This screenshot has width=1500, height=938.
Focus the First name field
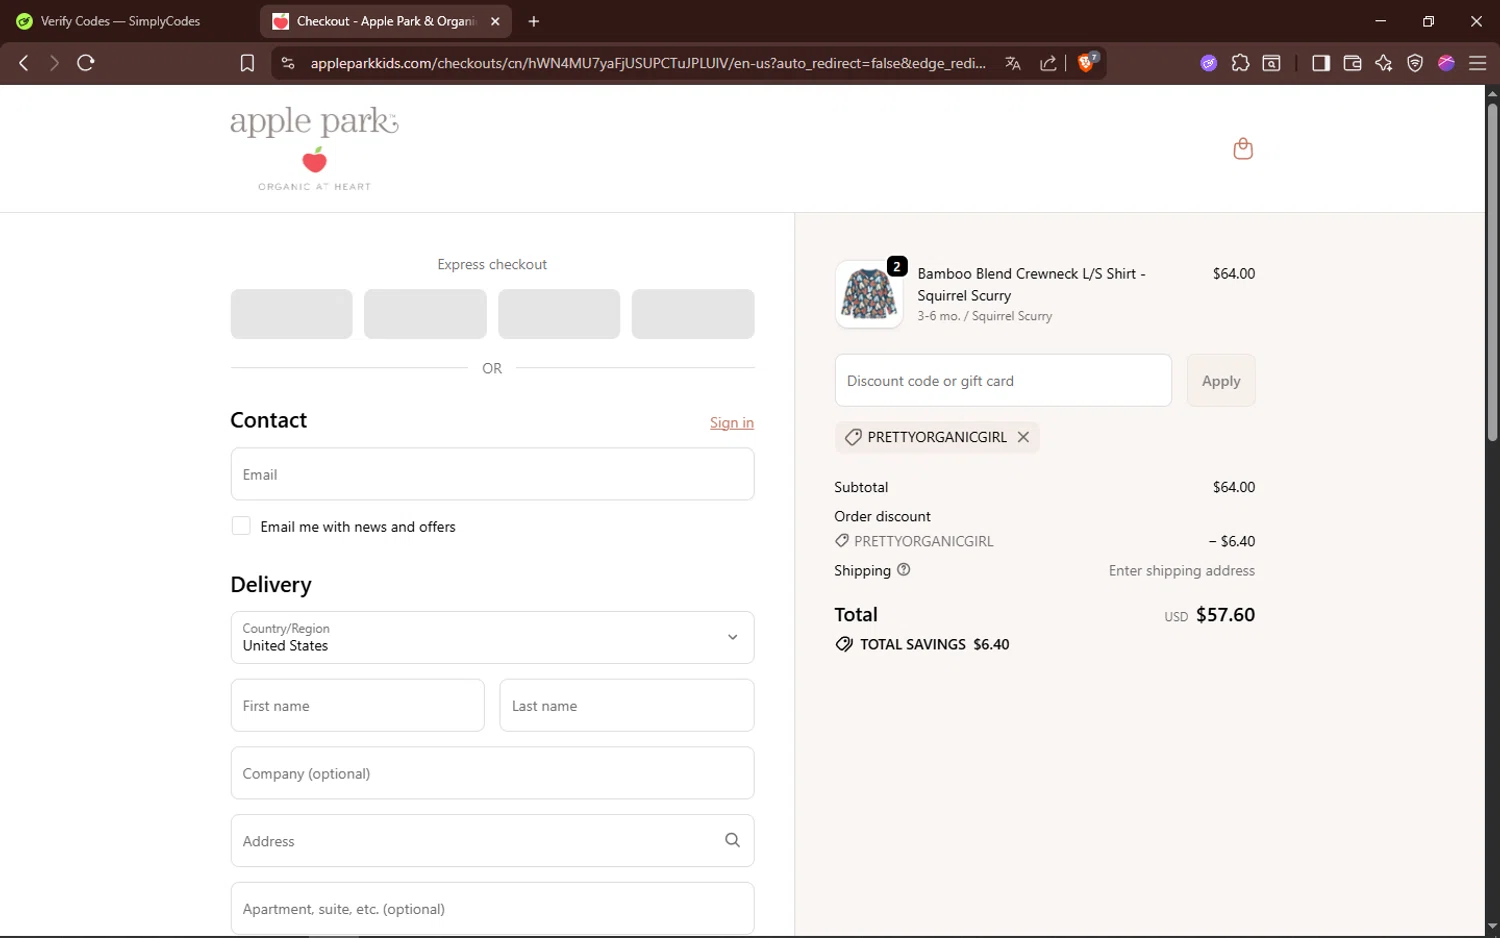pos(357,705)
